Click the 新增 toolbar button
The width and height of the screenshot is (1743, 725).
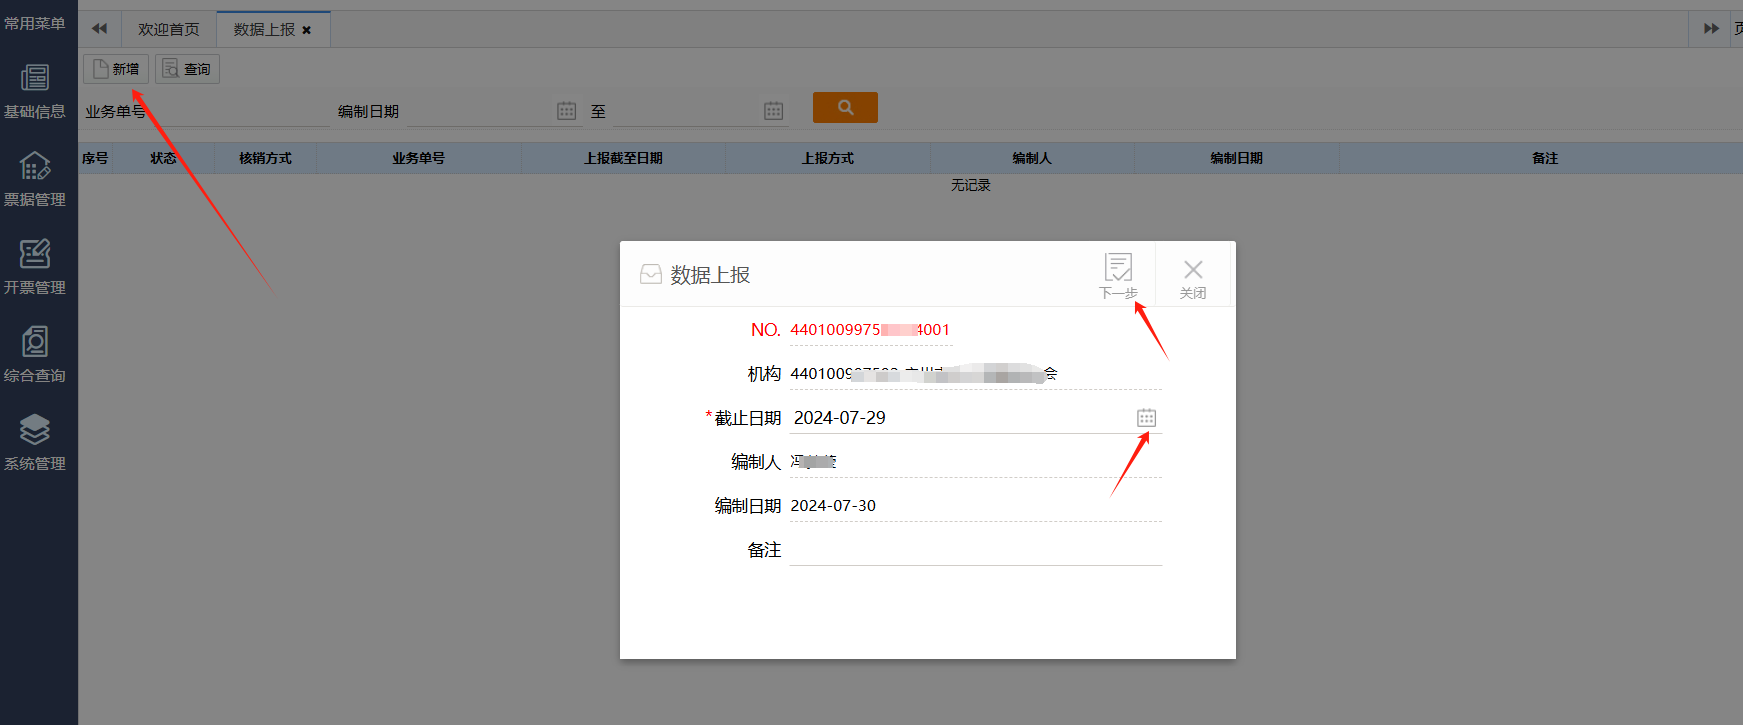pos(116,69)
